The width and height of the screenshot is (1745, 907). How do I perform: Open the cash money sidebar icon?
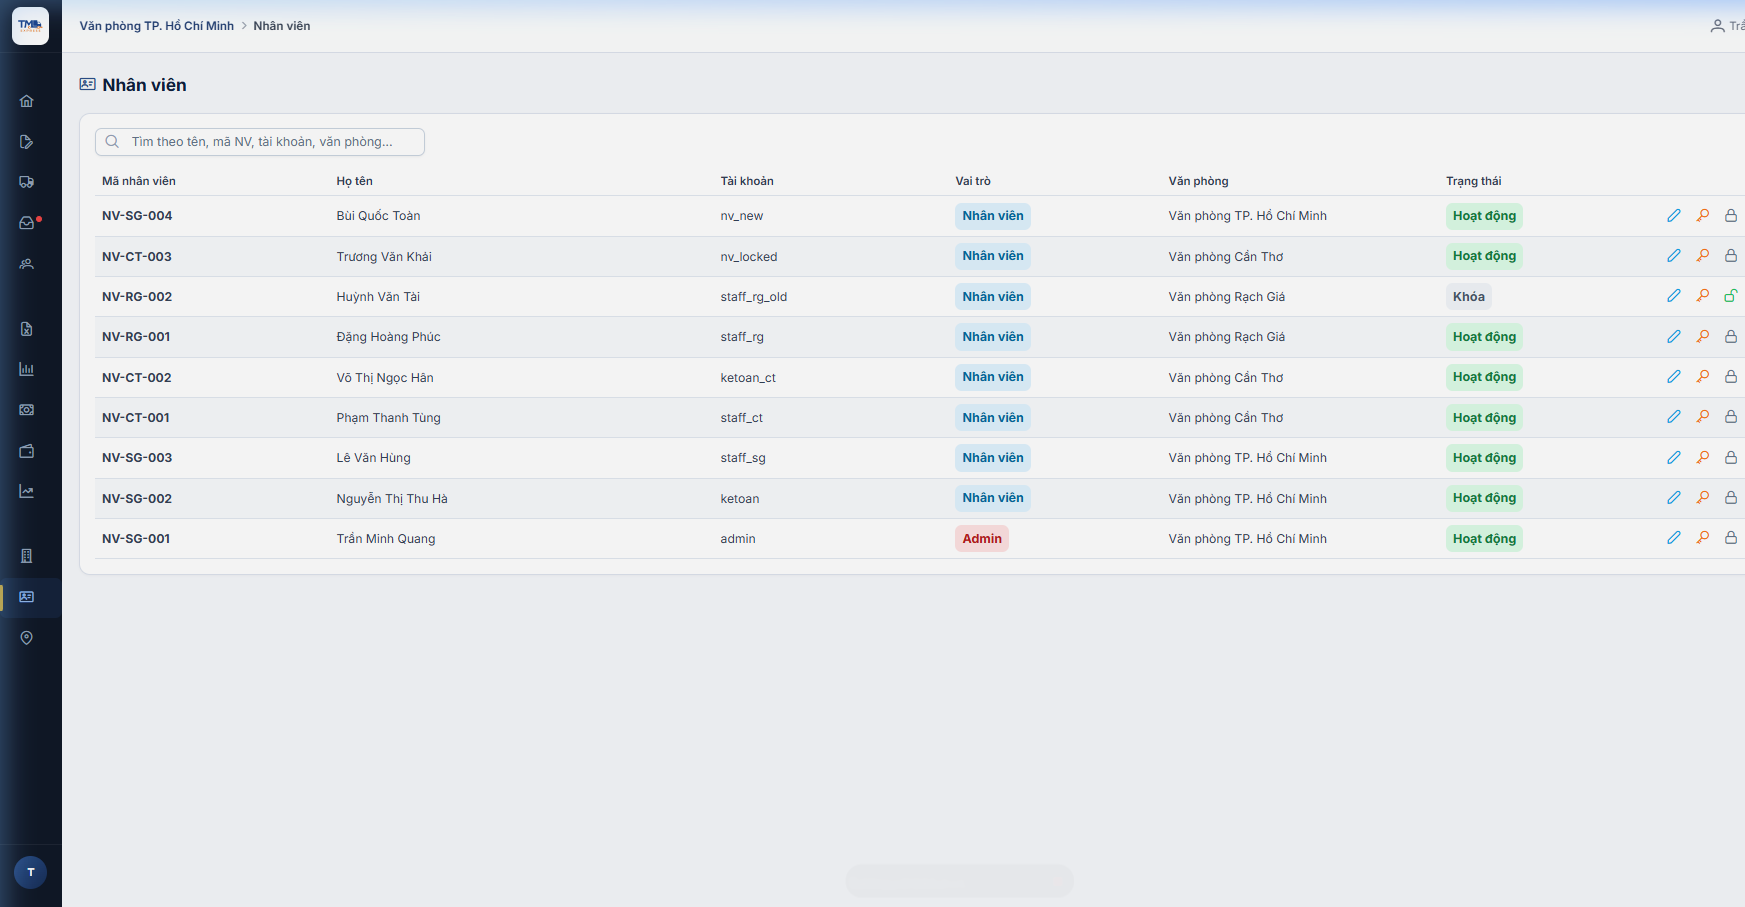coord(27,410)
